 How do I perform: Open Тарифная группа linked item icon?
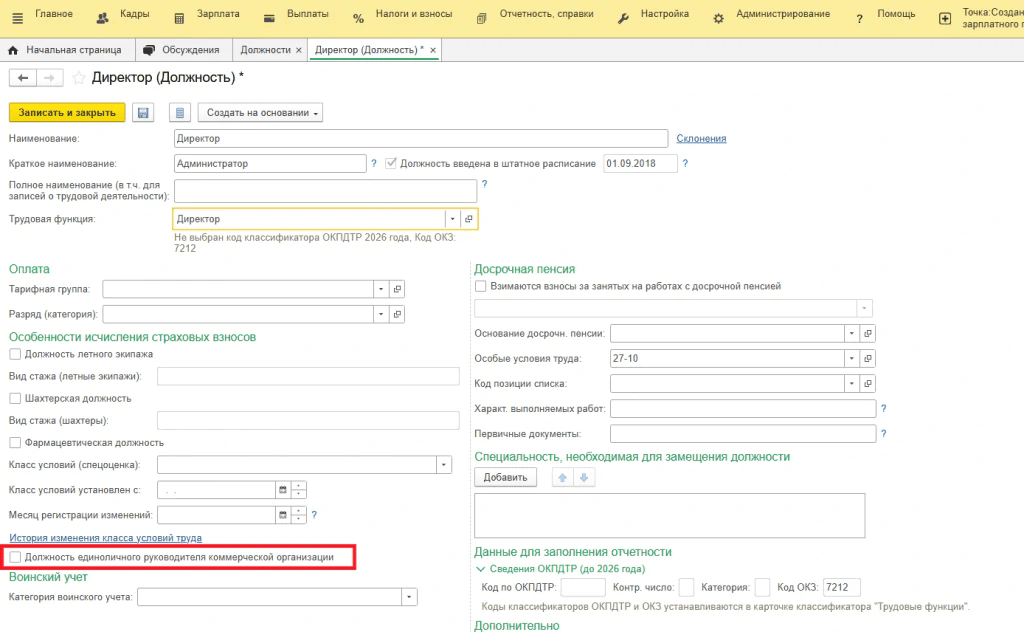pyautogui.click(x=397, y=289)
